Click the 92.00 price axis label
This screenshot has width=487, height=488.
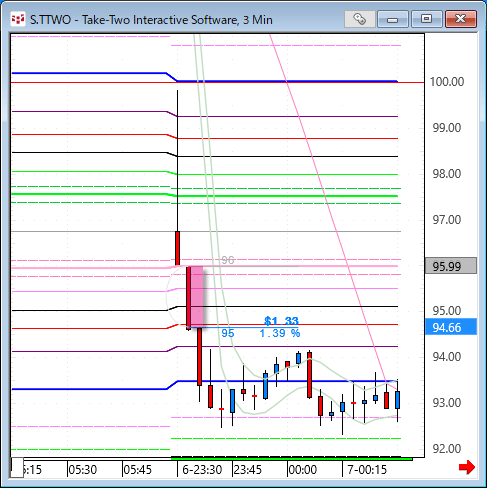447,449
